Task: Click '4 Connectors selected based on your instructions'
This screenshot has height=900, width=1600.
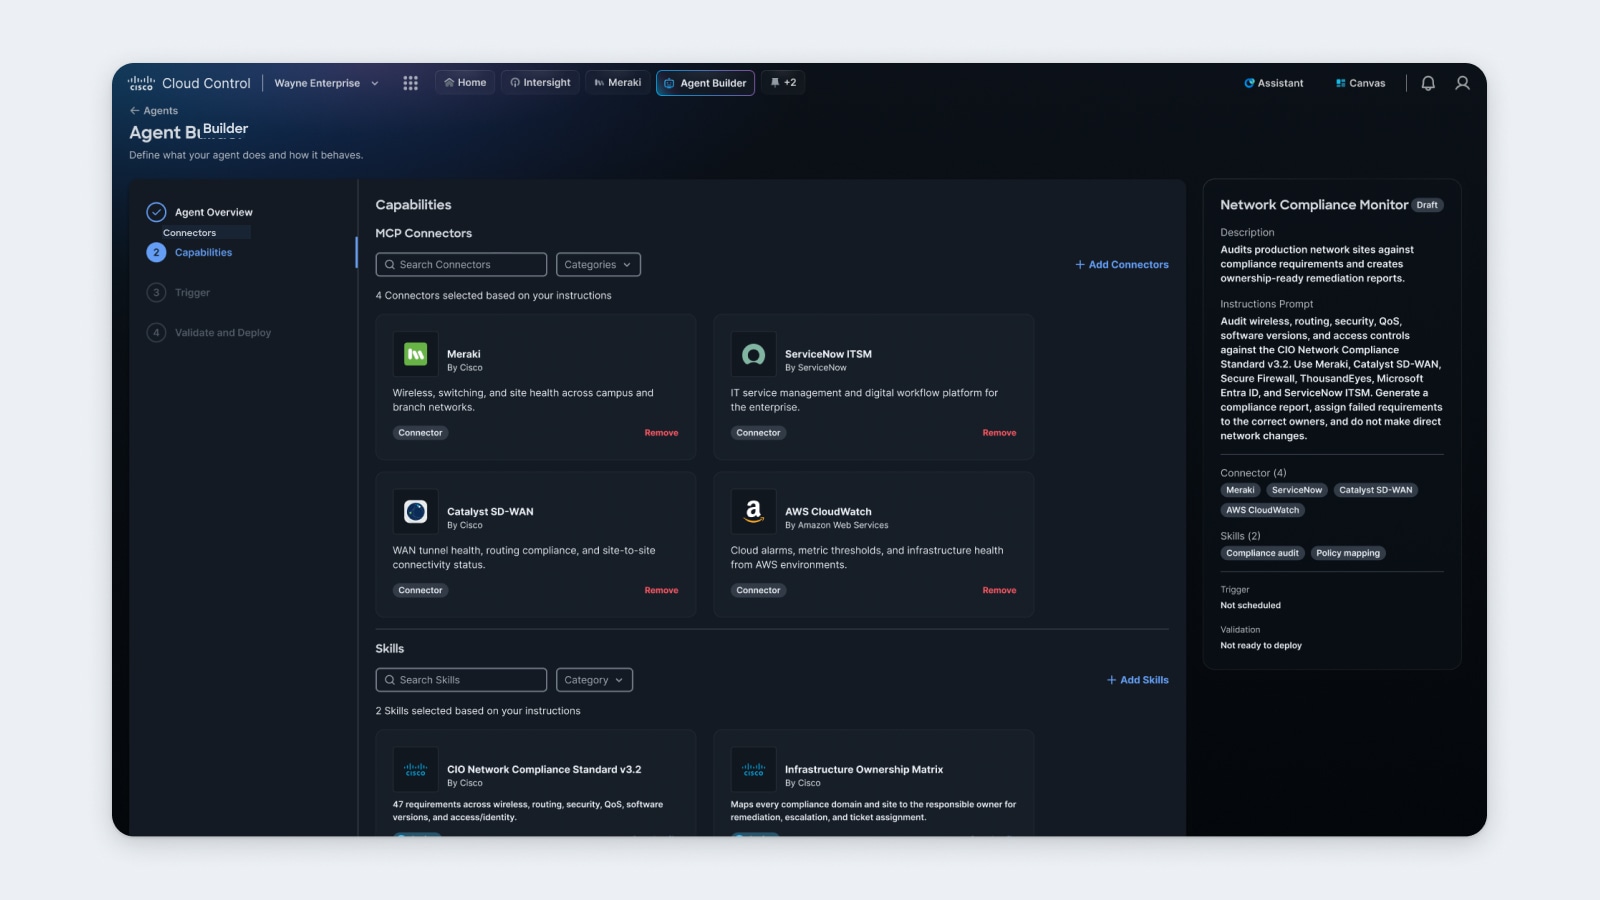Action: (x=493, y=296)
